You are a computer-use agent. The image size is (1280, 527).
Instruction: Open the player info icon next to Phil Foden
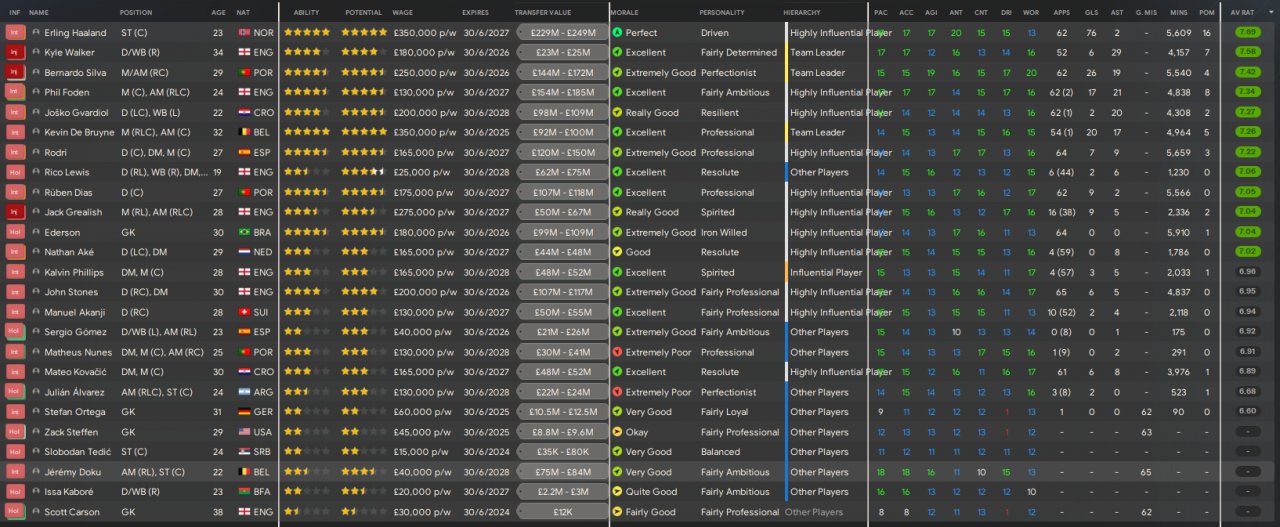click(36, 92)
